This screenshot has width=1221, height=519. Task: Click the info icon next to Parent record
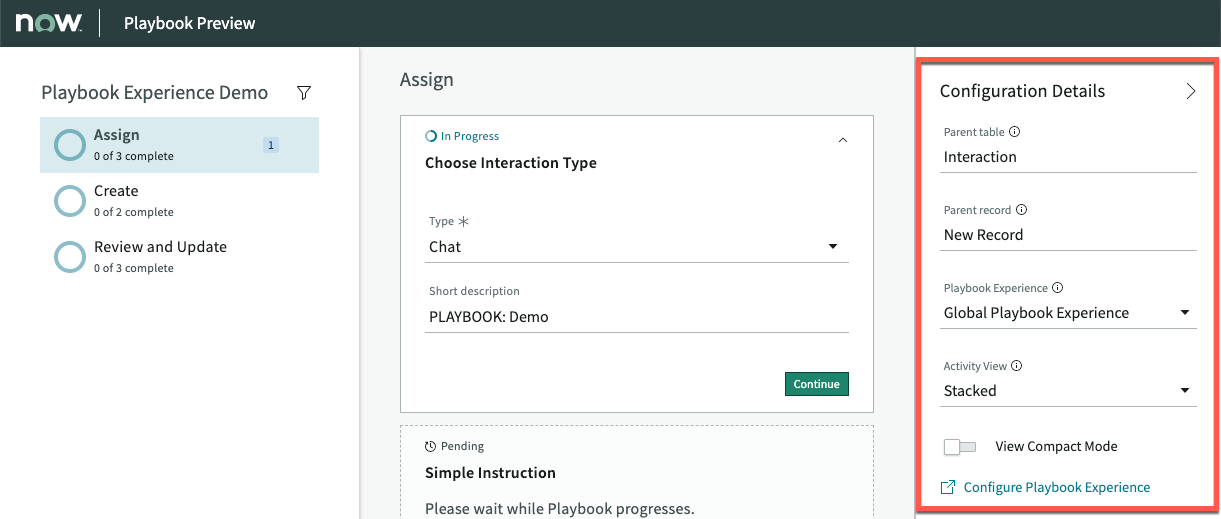1021,210
